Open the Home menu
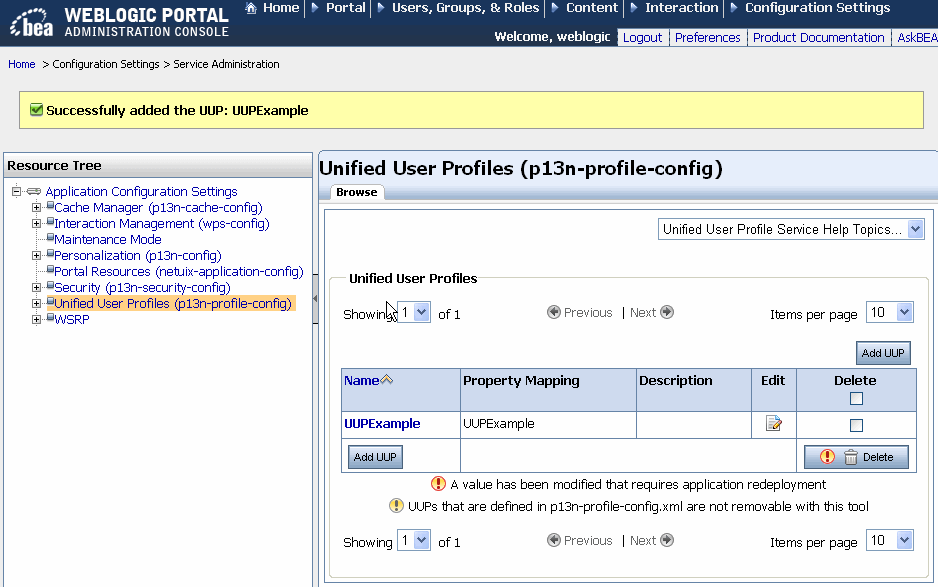 coord(281,8)
